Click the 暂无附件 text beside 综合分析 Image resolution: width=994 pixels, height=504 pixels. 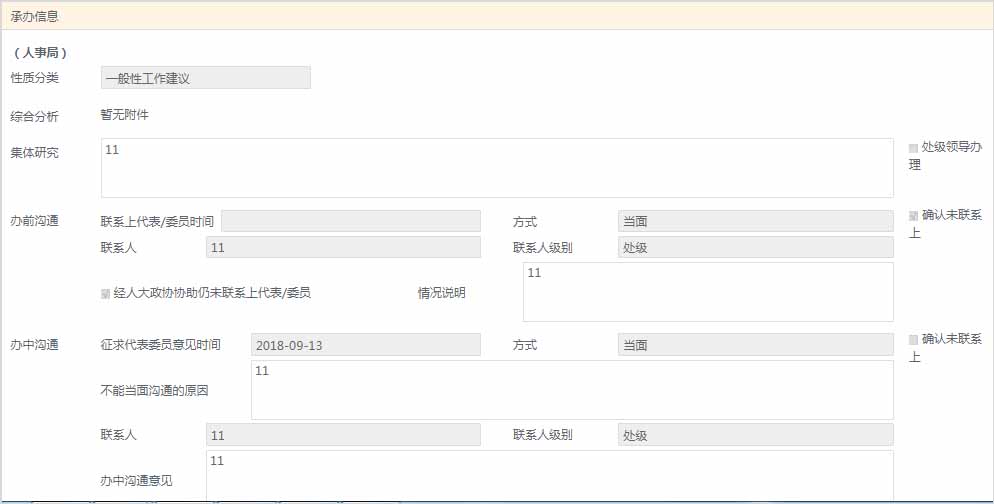(x=125, y=115)
